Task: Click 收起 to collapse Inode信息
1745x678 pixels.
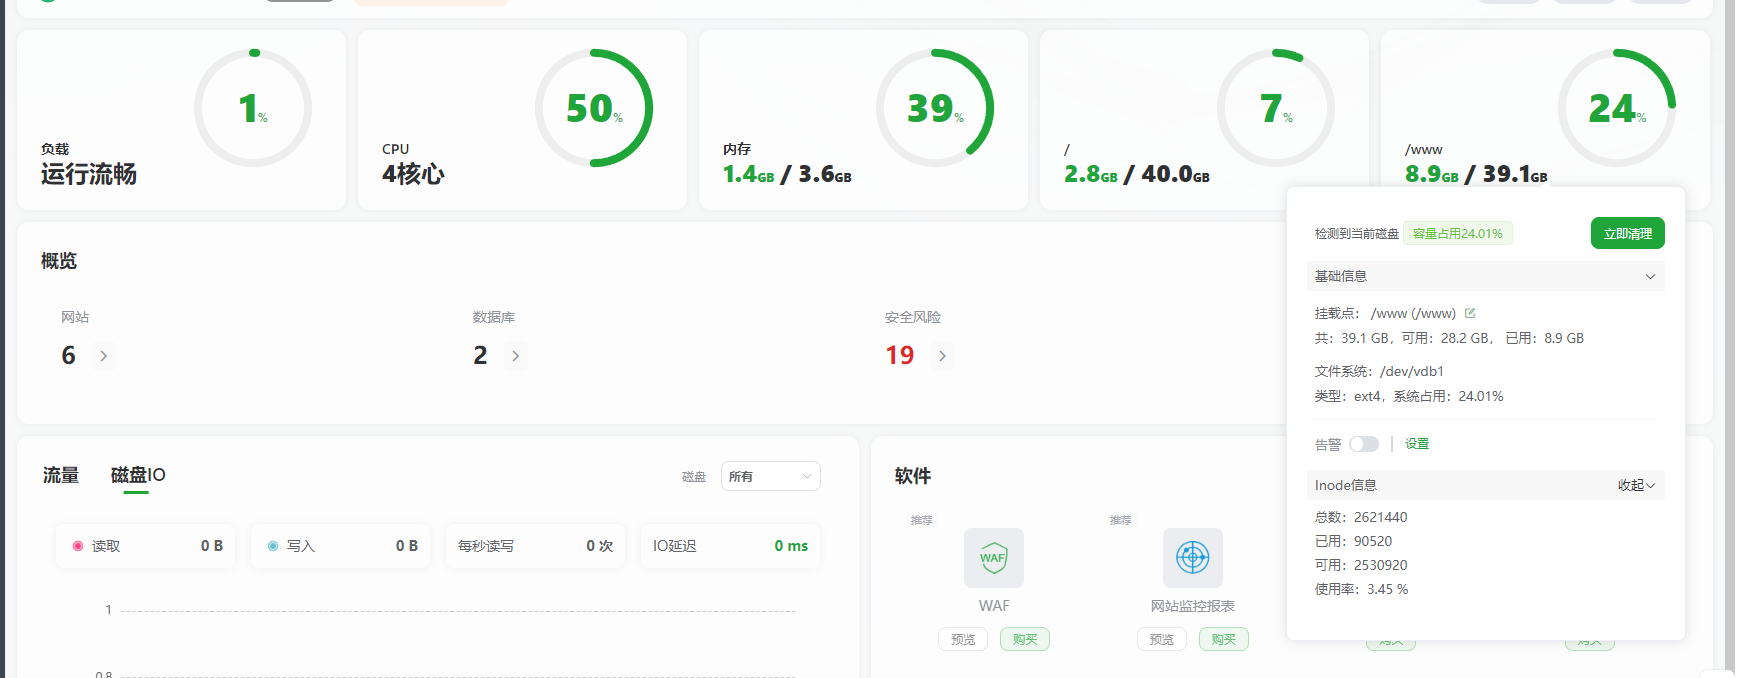Action: coord(1636,485)
